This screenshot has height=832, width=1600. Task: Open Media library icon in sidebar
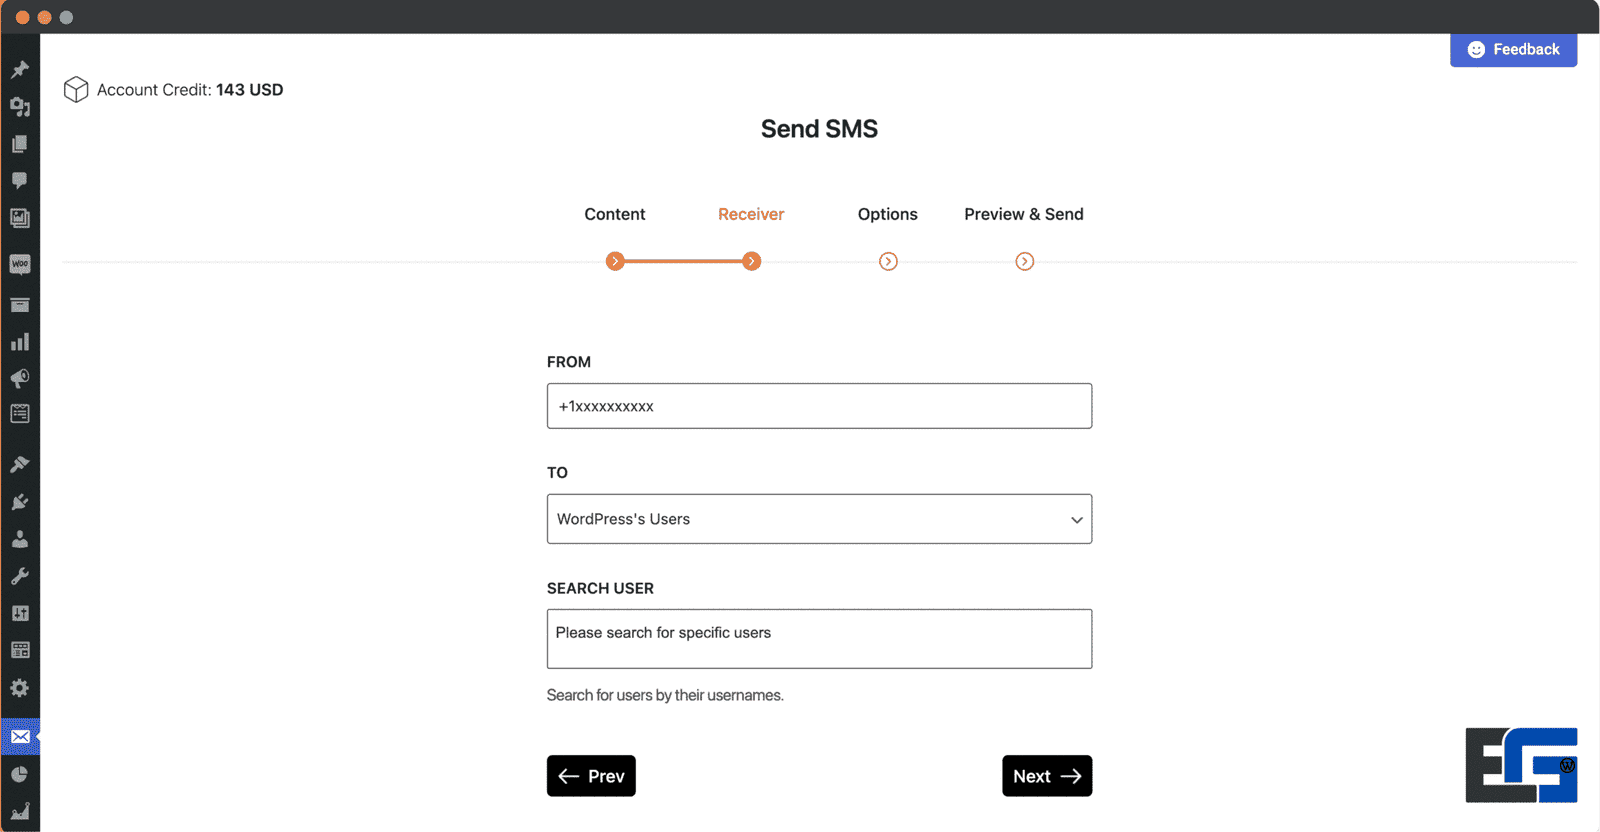point(20,107)
